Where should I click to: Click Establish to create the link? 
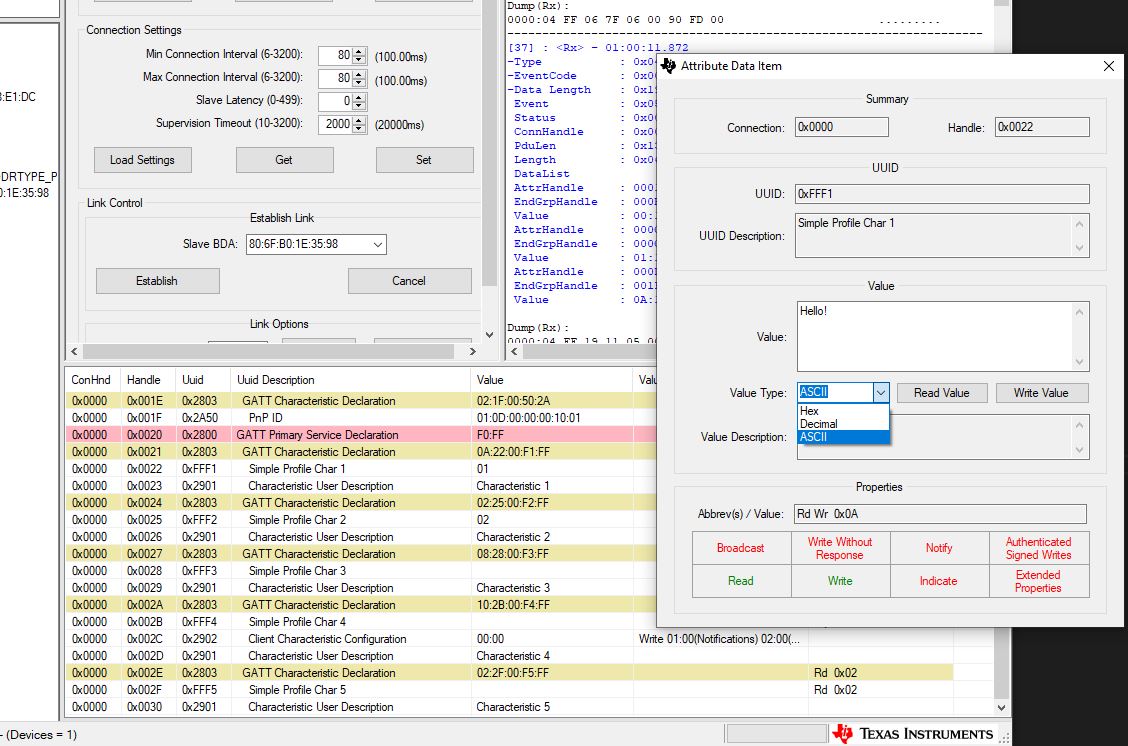pos(157,280)
